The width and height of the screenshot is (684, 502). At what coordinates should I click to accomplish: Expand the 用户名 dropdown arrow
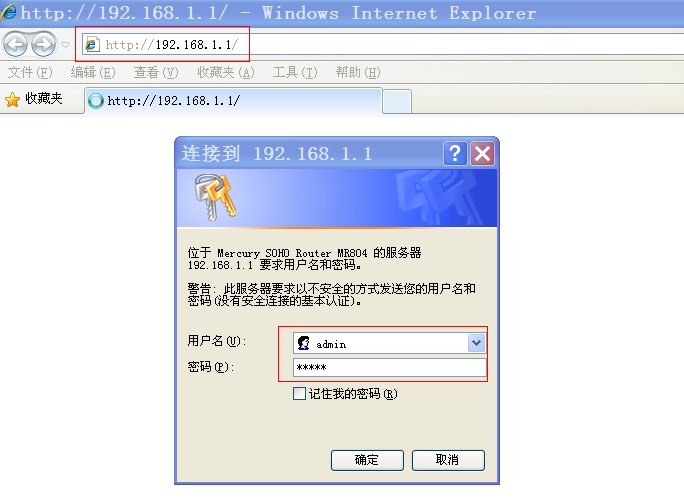tap(476, 343)
